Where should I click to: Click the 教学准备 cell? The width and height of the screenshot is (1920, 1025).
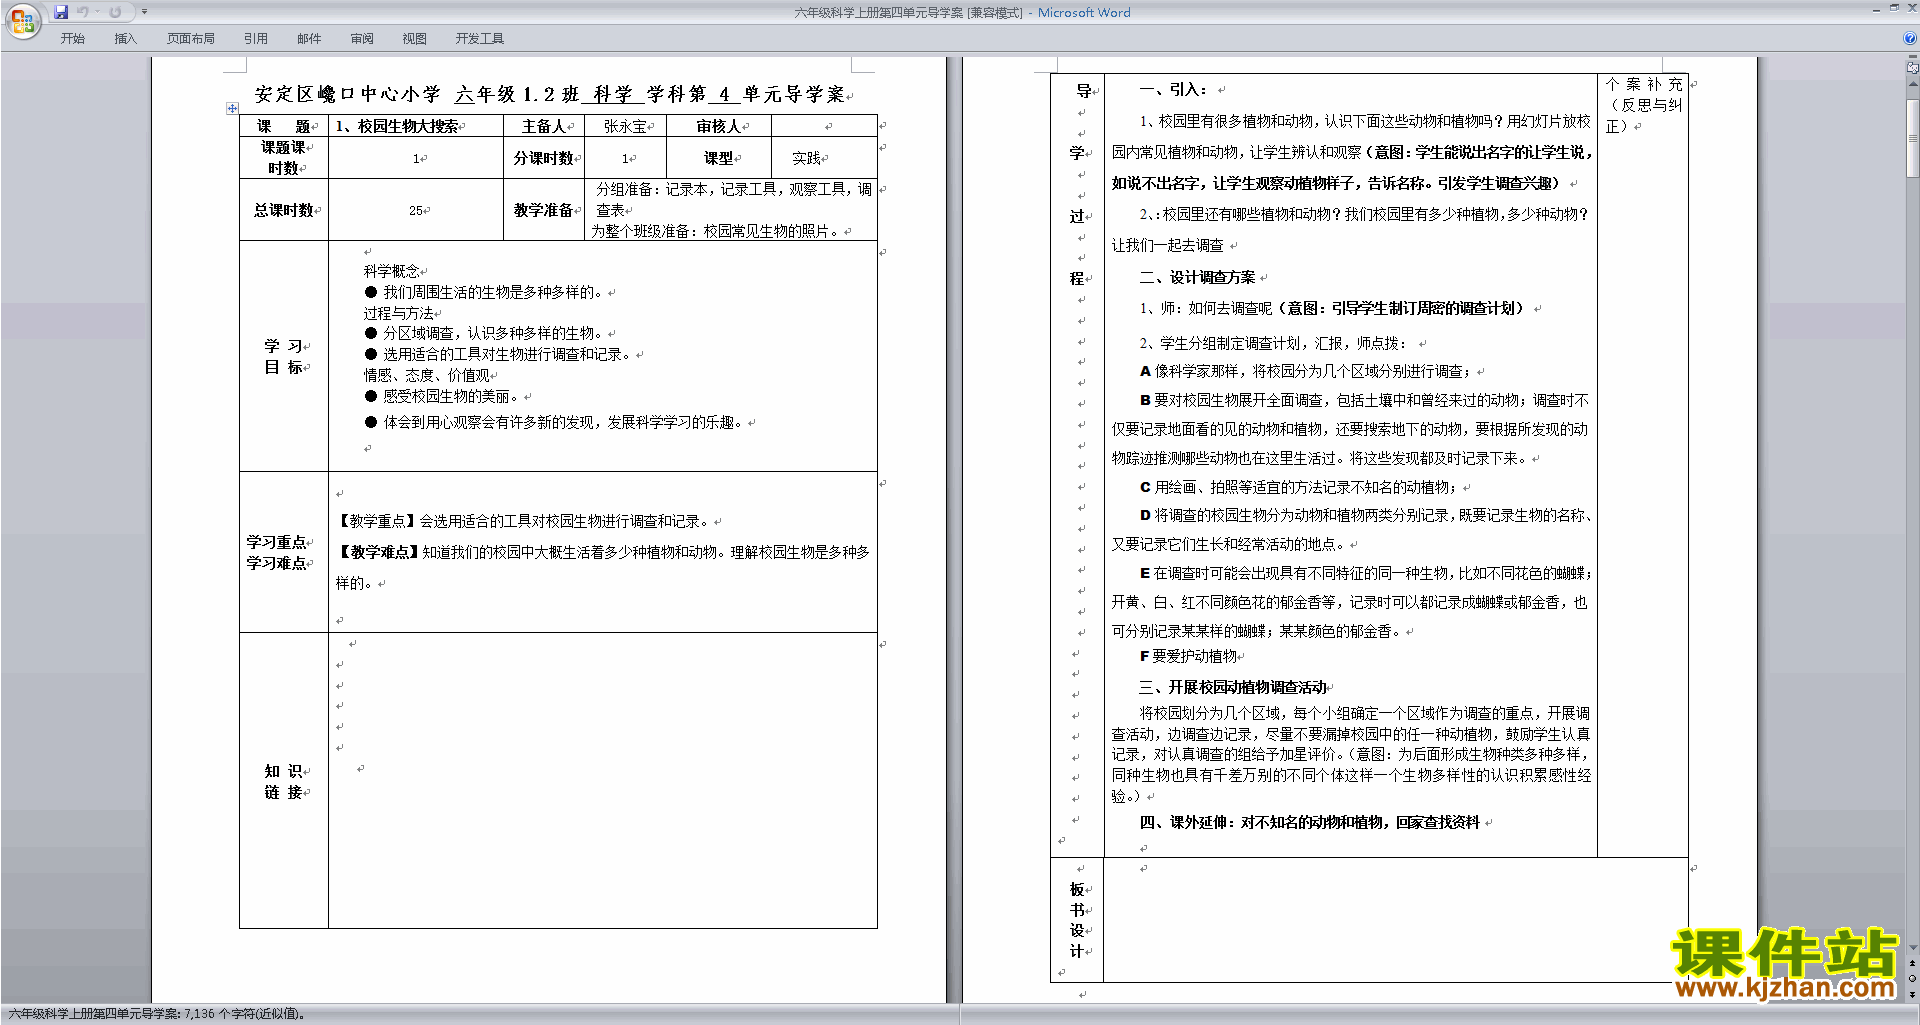(544, 210)
